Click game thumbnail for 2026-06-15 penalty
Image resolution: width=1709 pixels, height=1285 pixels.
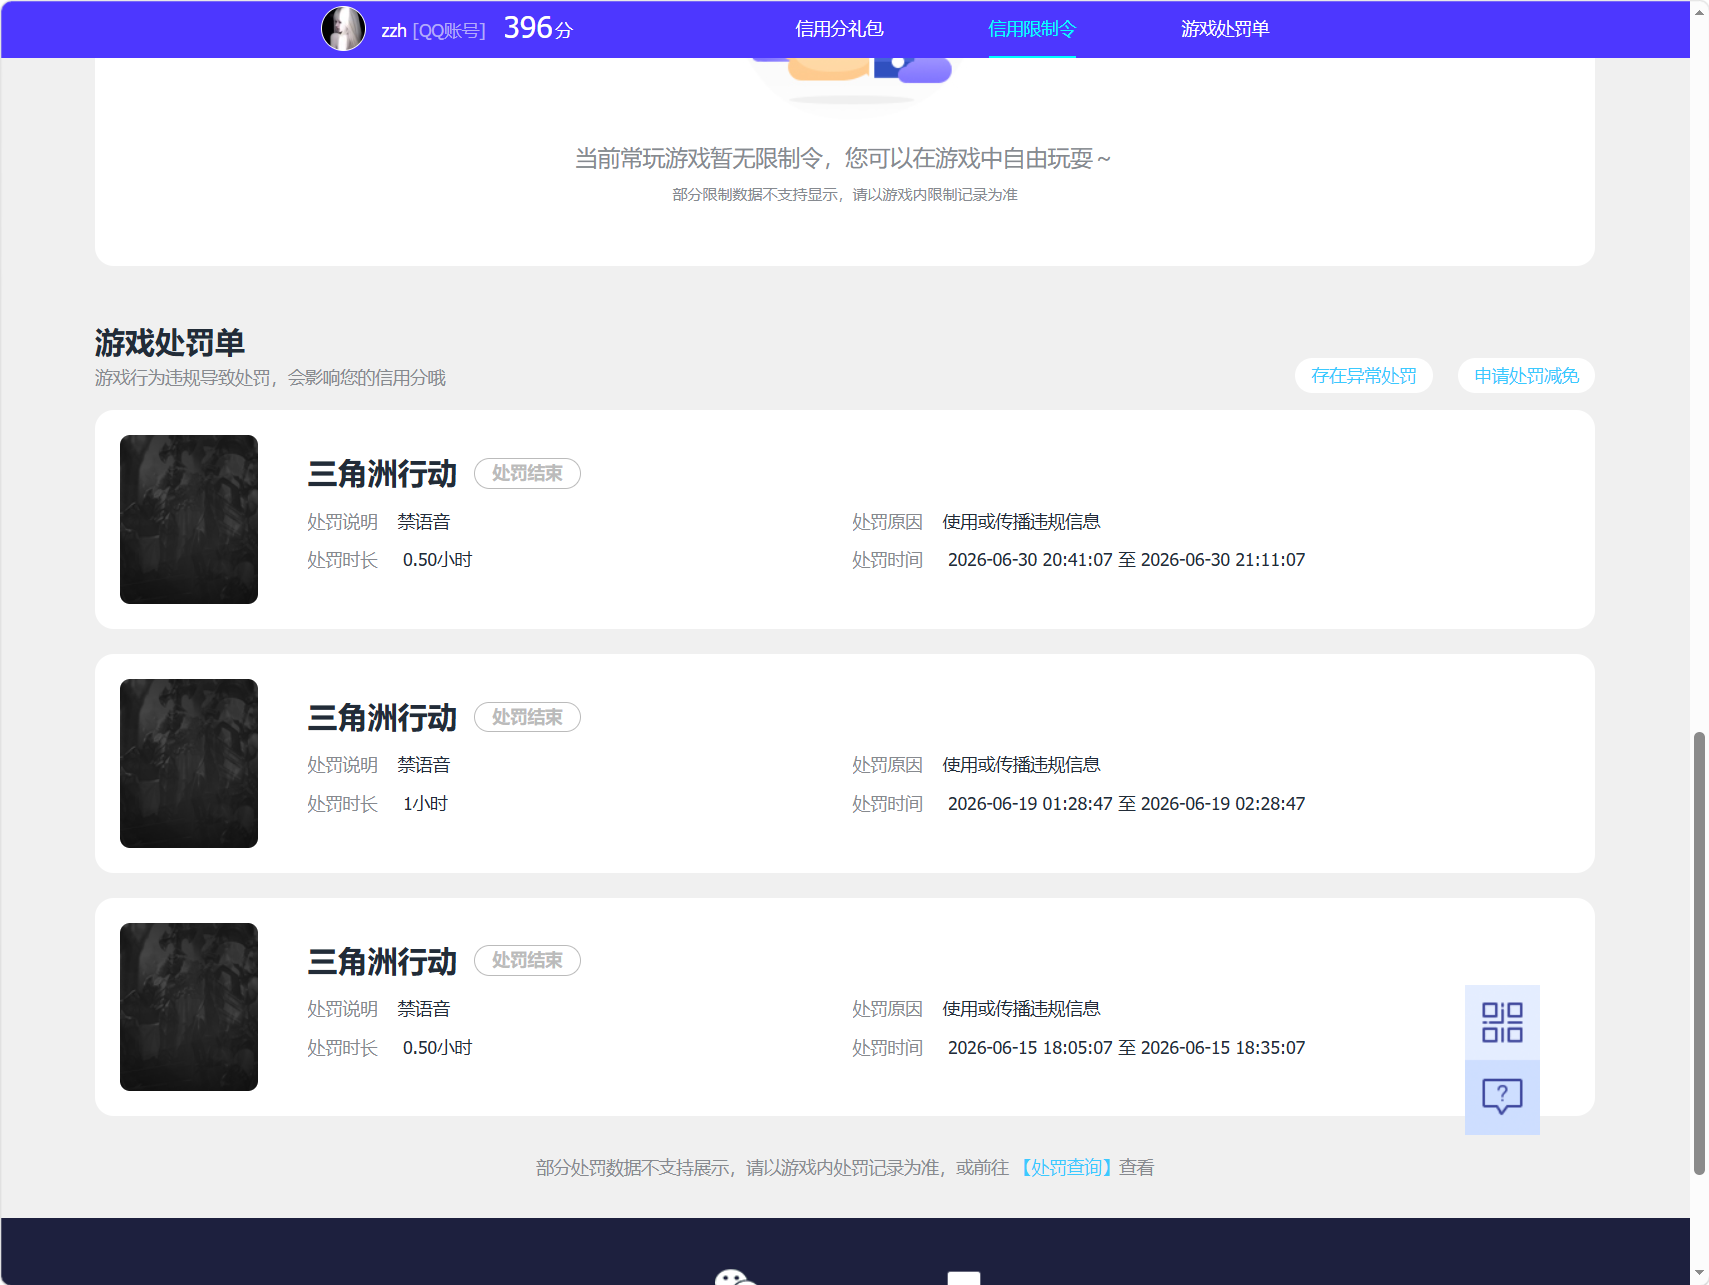tap(189, 1007)
